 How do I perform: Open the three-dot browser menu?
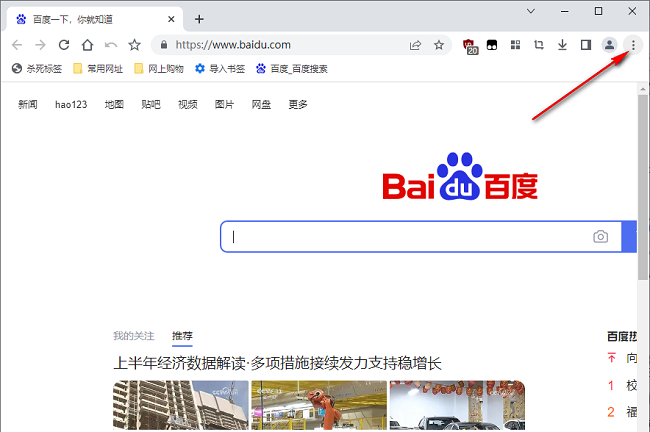pyautogui.click(x=633, y=45)
